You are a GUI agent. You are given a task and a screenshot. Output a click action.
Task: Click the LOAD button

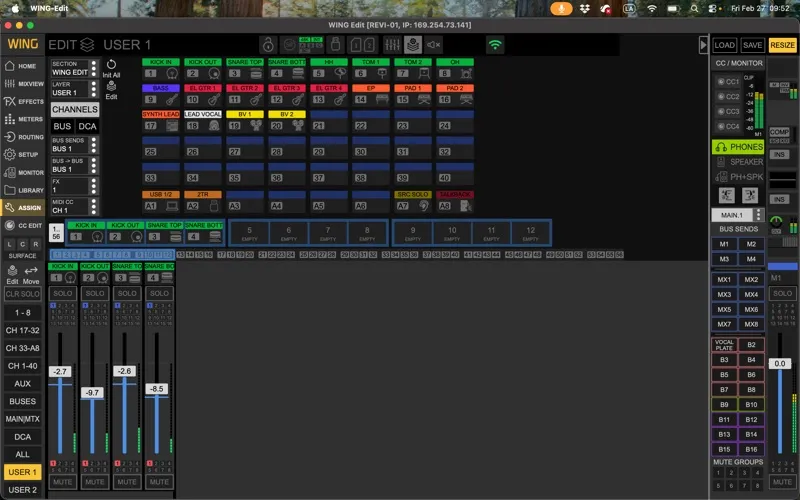pos(724,45)
